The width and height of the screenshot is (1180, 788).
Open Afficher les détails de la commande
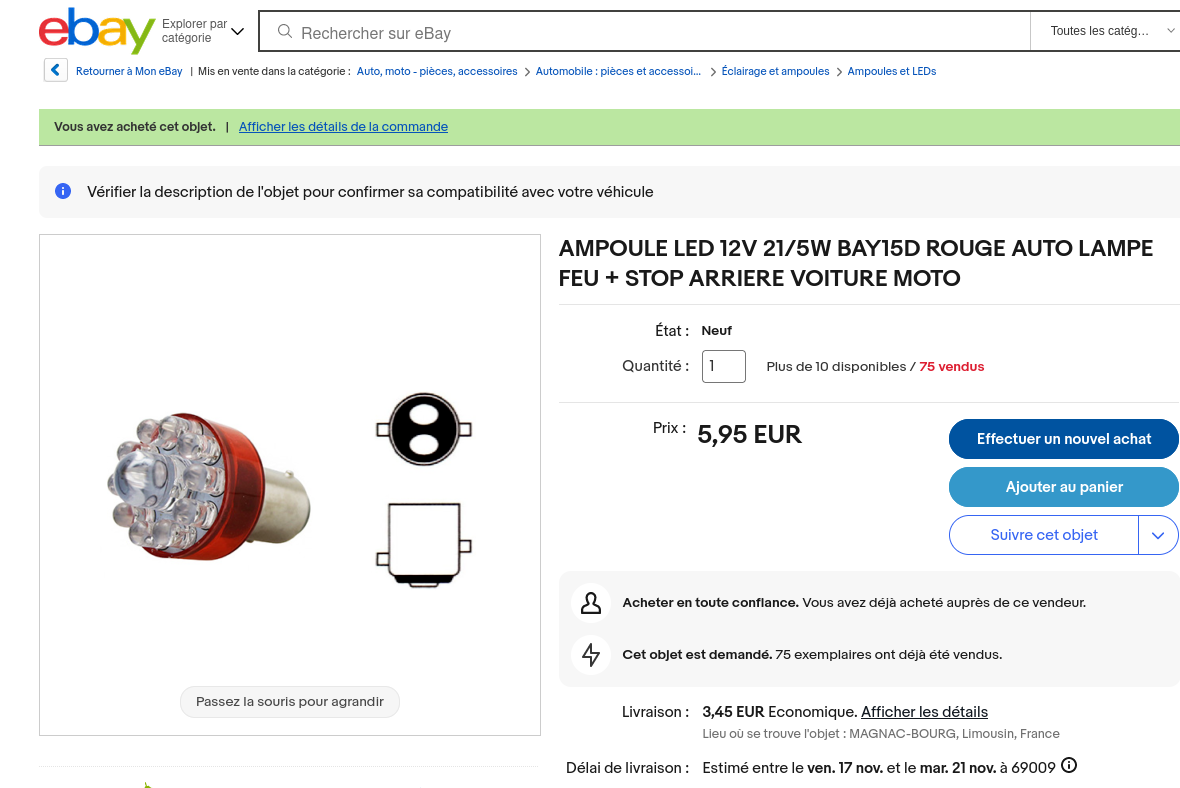tap(343, 127)
